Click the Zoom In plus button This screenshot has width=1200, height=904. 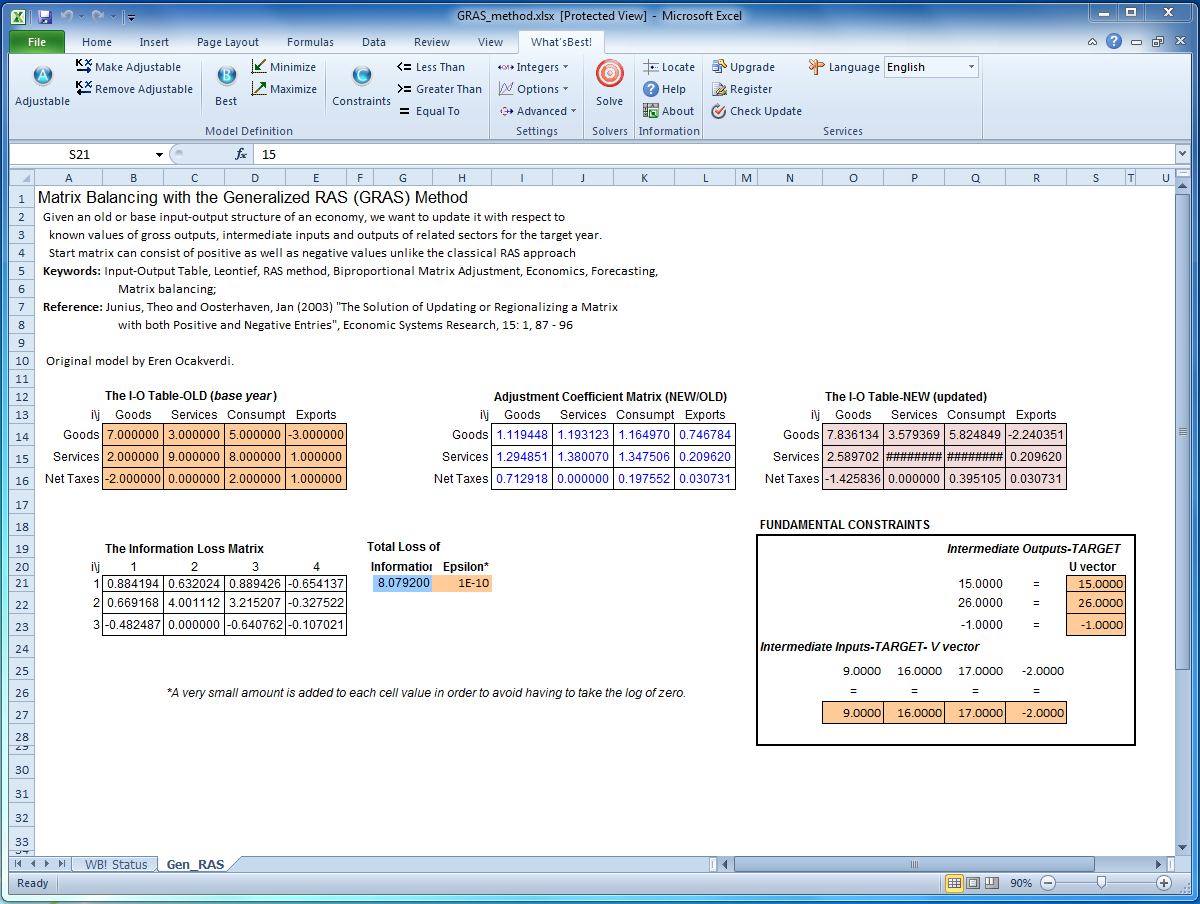pos(1164,883)
